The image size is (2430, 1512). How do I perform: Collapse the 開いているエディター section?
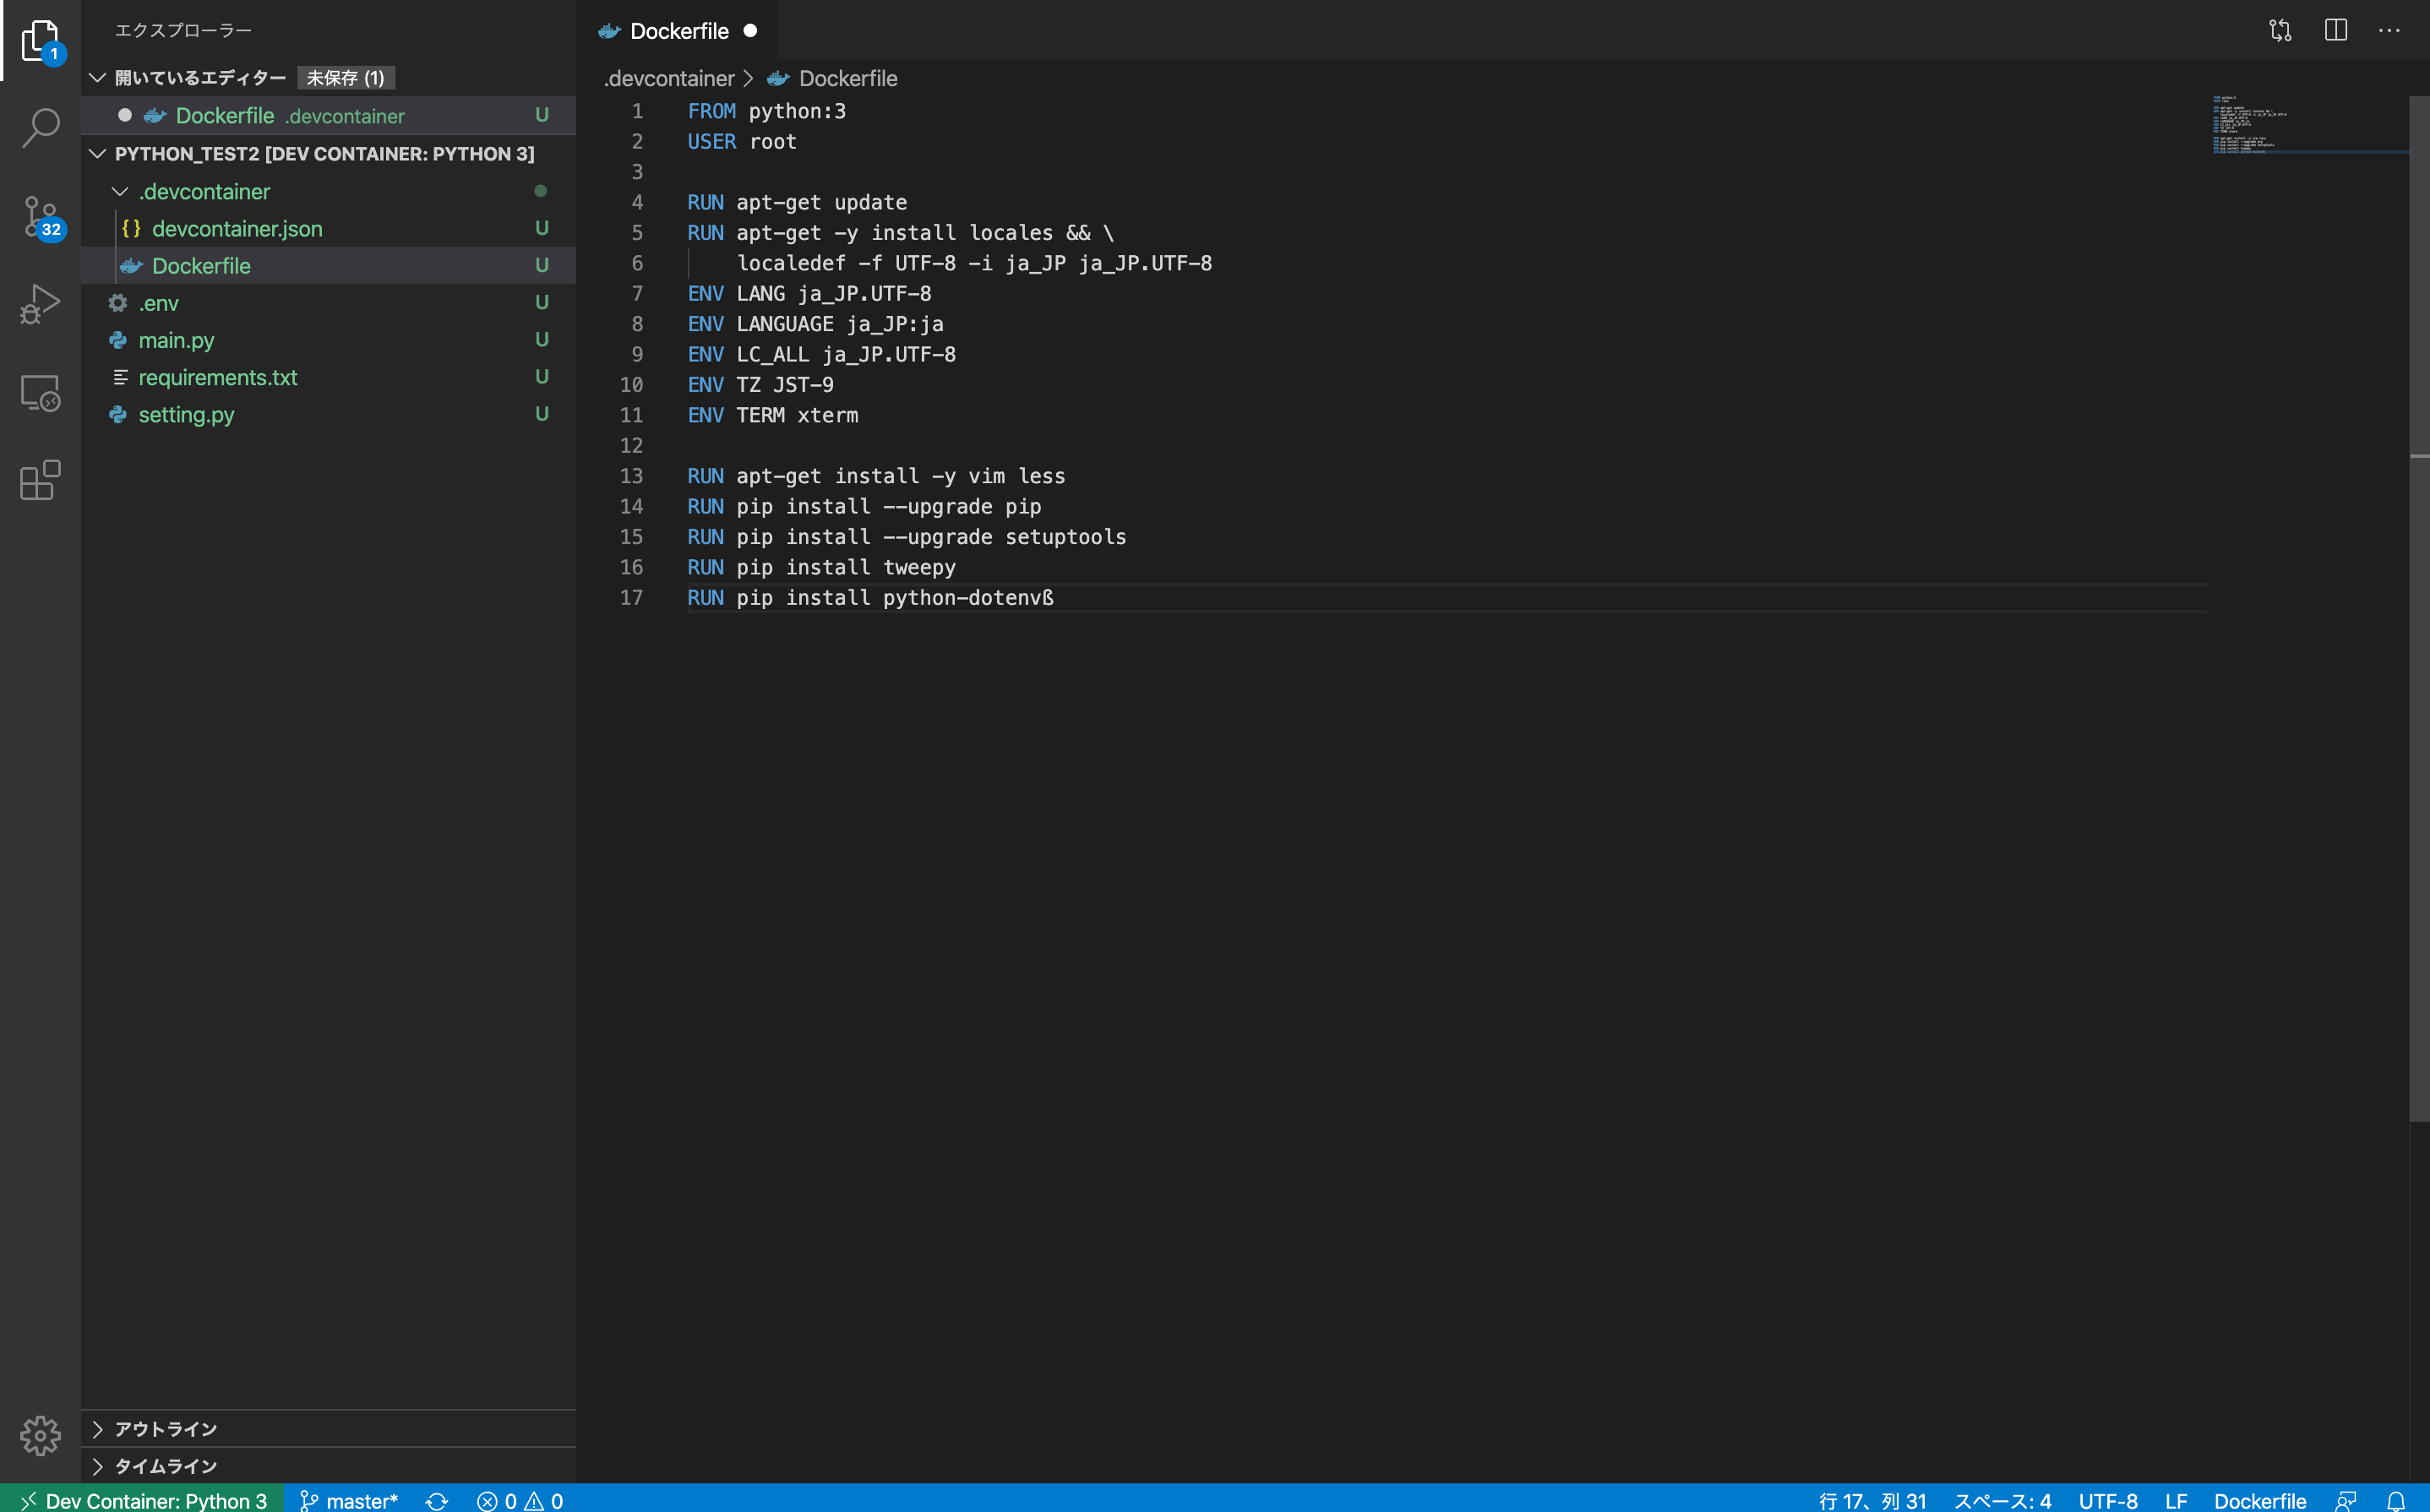[x=97, y=77]
